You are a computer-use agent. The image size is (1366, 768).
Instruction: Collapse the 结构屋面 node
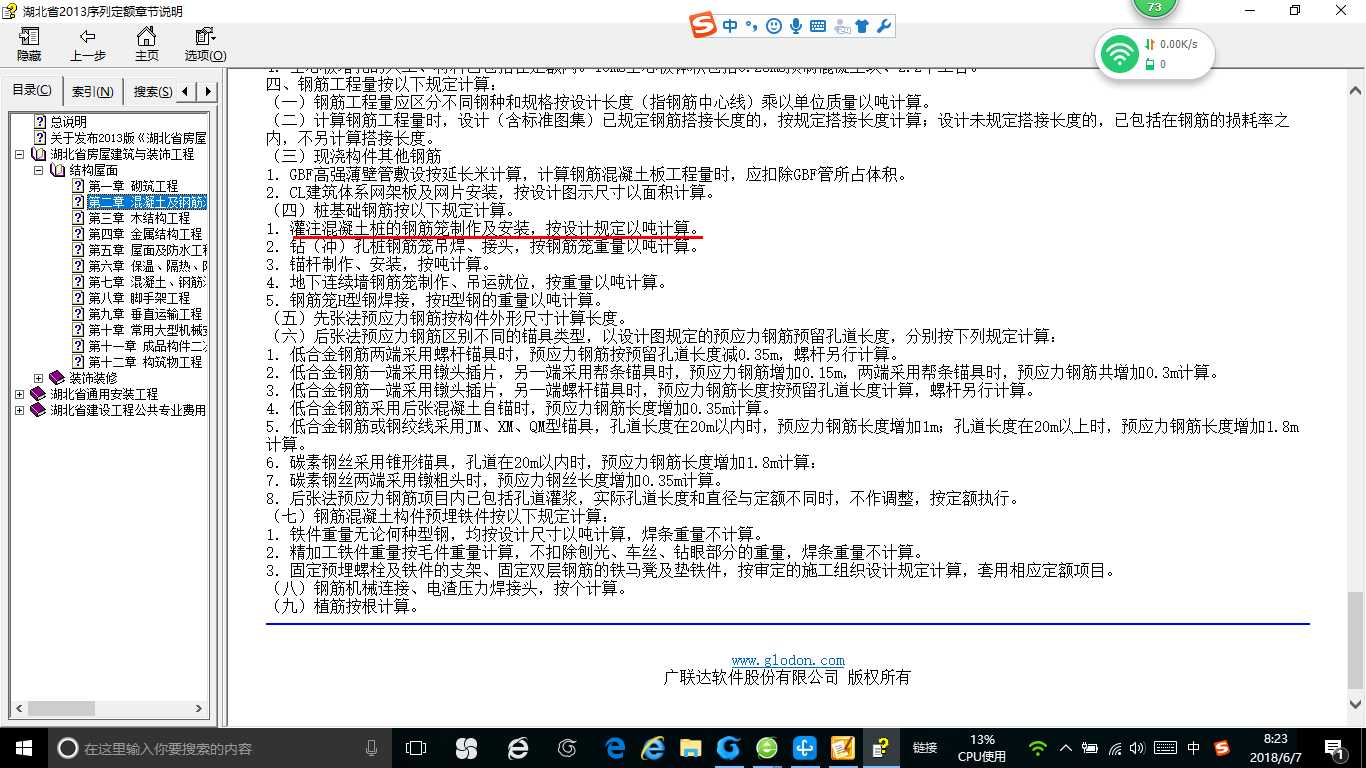(x=38, y=171)
